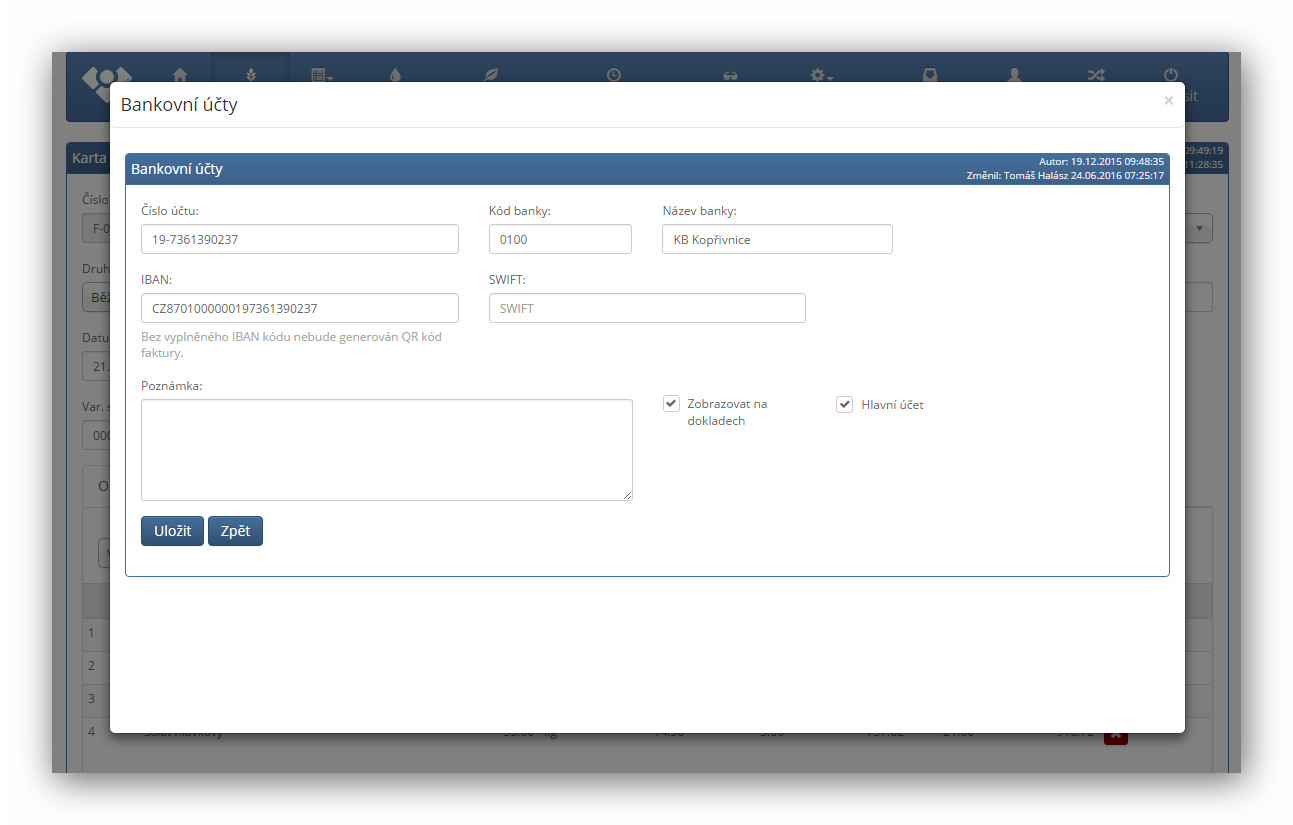
Task: Expand the gear settings dropdown in navbar
Action: point(822,75)
